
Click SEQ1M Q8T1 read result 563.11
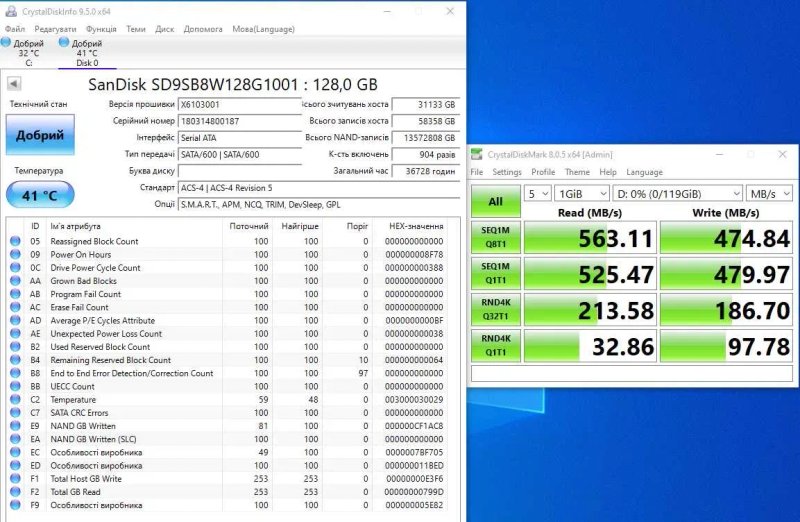(x=590, y=237)
